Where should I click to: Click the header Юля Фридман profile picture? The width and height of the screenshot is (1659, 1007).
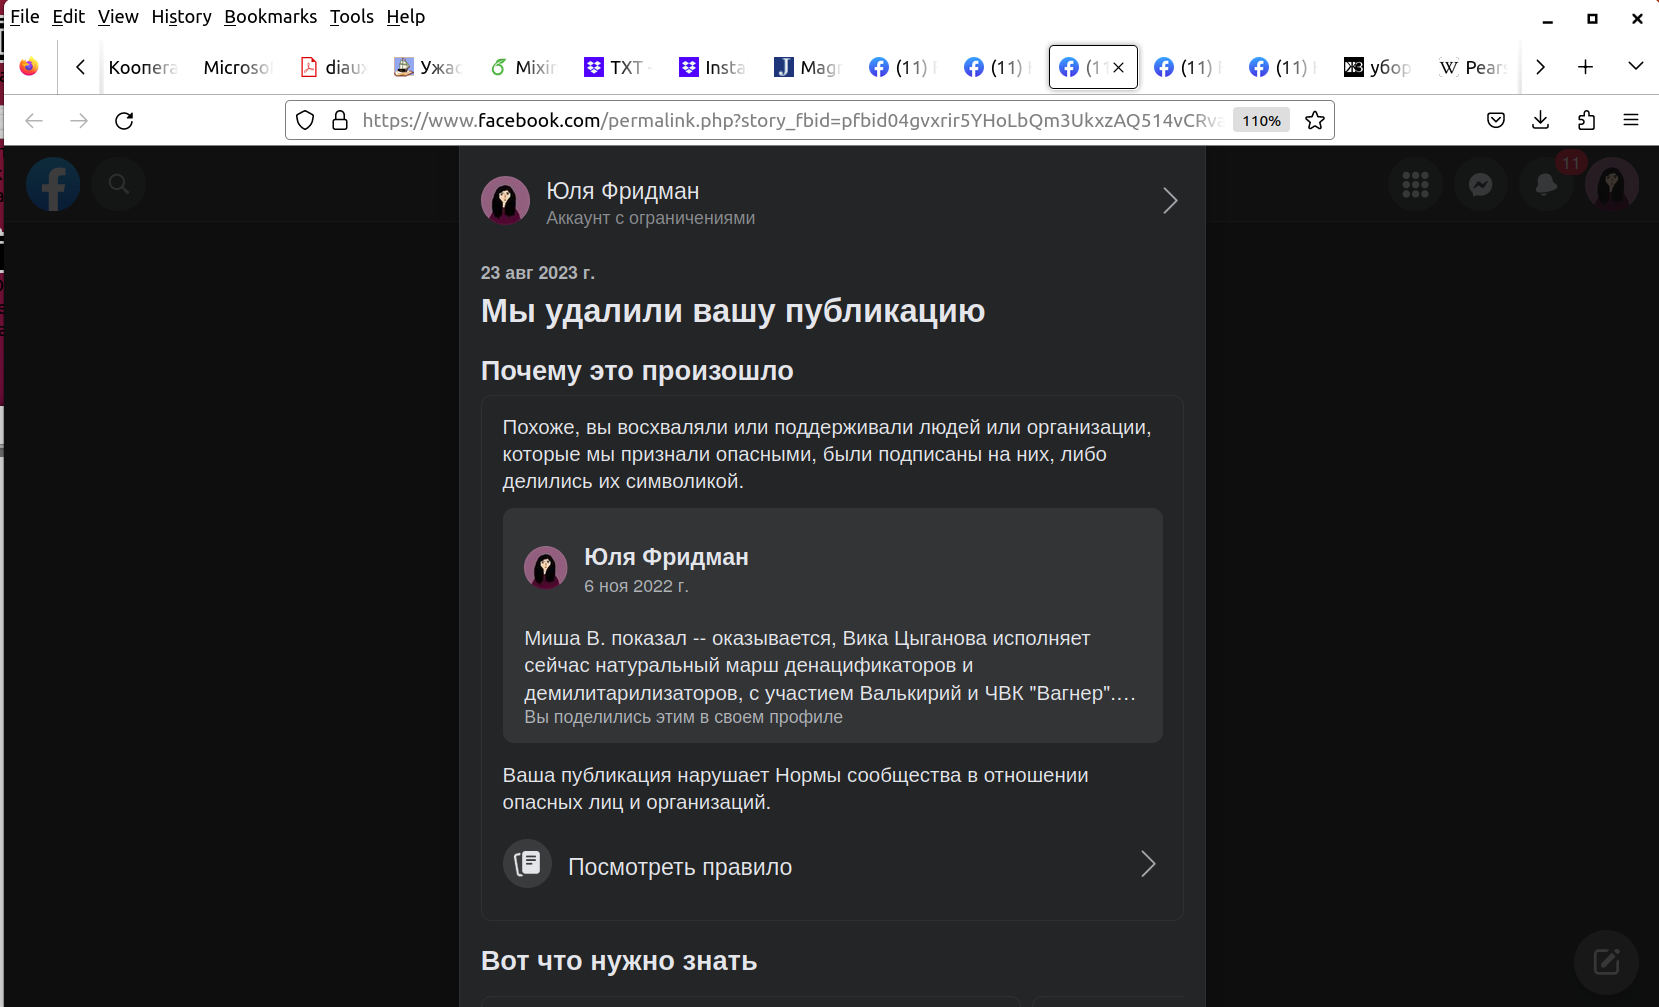[506, 201]
